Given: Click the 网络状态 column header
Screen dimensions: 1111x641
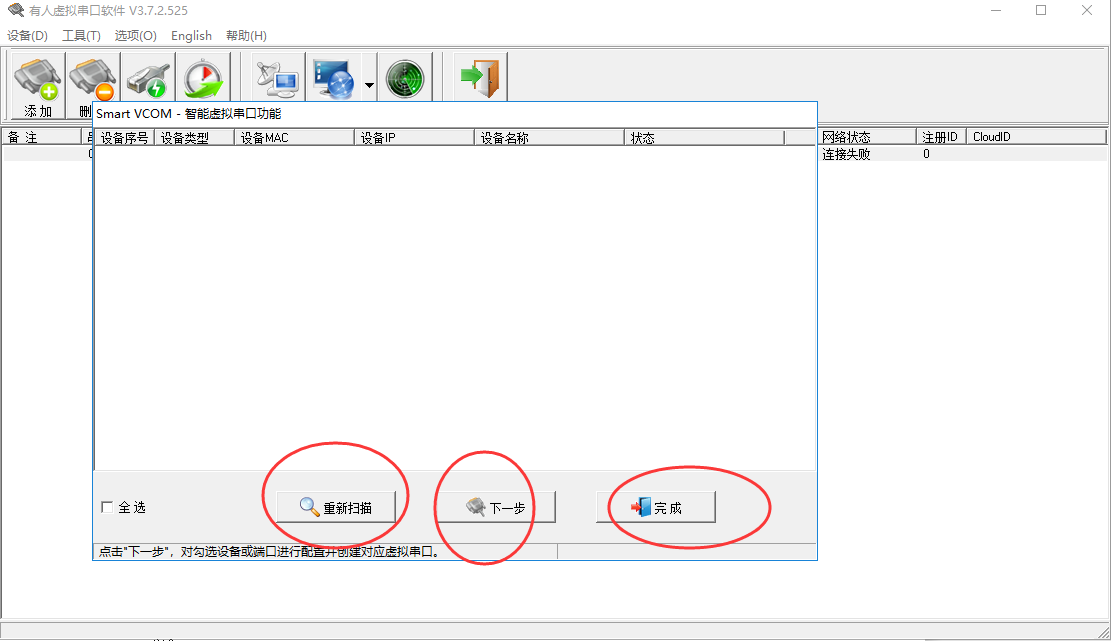Looking at the screenshot, I should [x=865, y=137].
